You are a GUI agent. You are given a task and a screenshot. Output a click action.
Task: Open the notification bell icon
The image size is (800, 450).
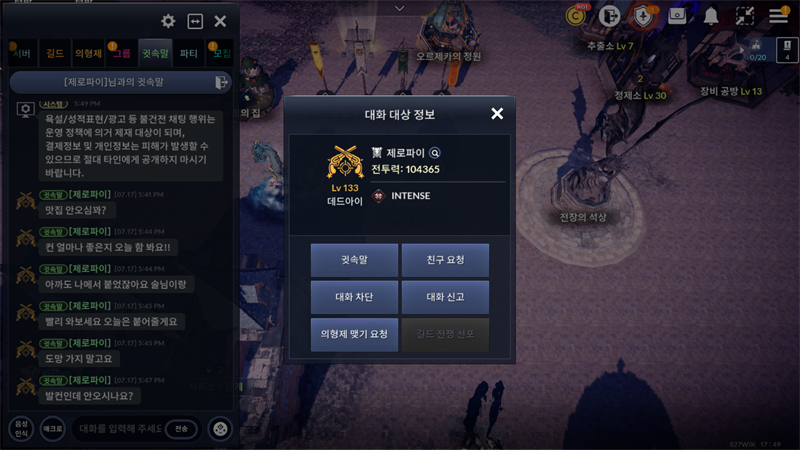tap(711, 16)
